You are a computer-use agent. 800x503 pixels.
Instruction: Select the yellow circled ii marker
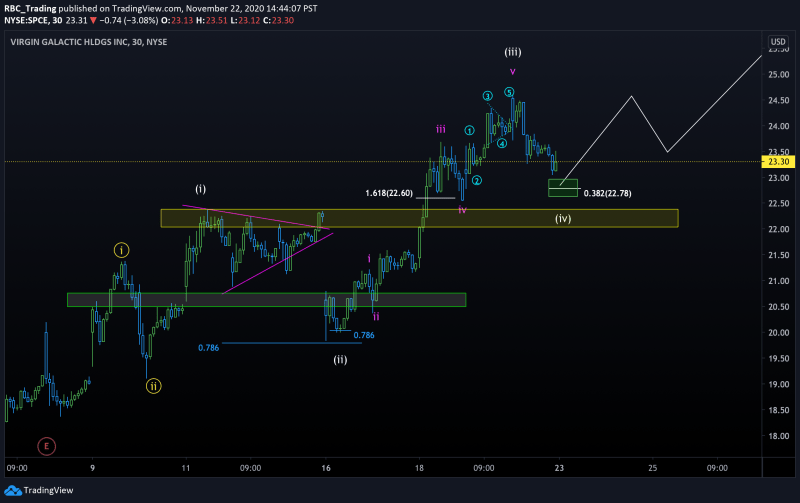pos(154,386)
